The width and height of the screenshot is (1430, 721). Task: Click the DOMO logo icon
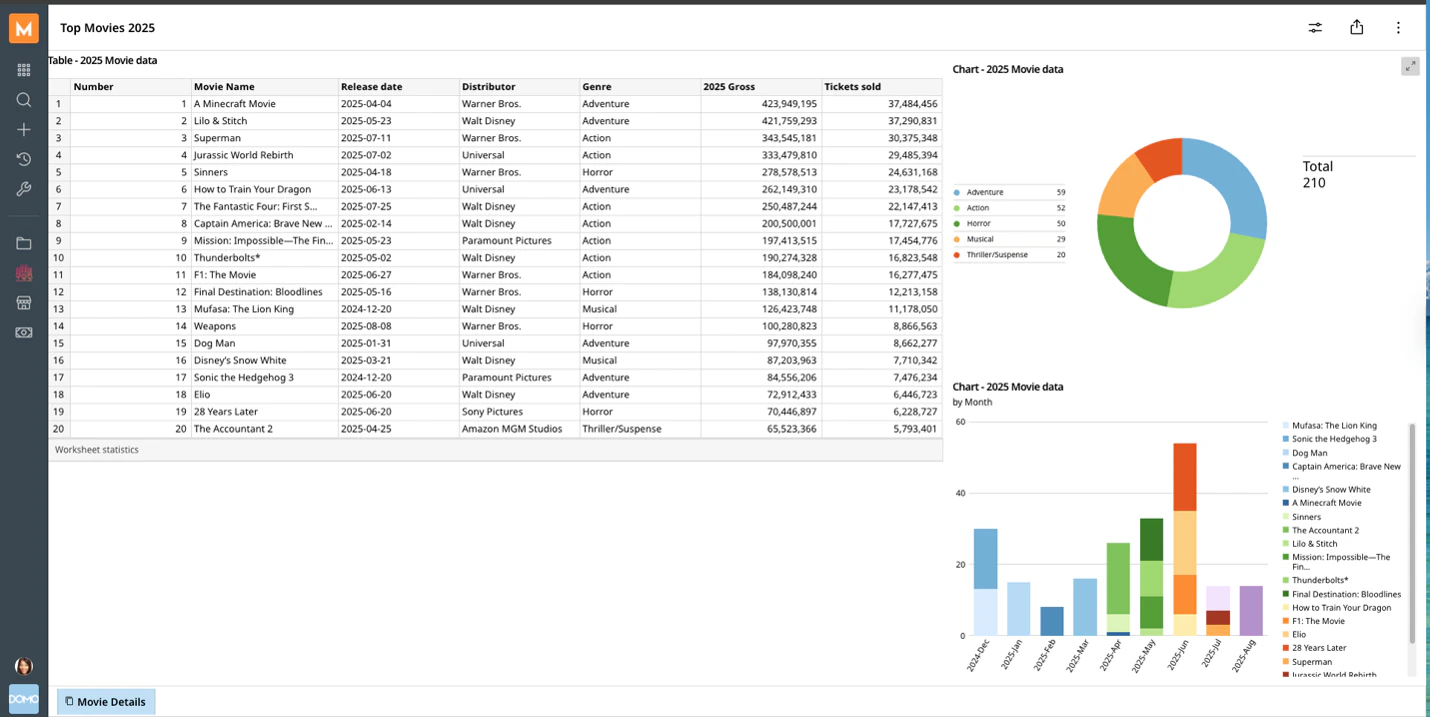click(24, 698)
